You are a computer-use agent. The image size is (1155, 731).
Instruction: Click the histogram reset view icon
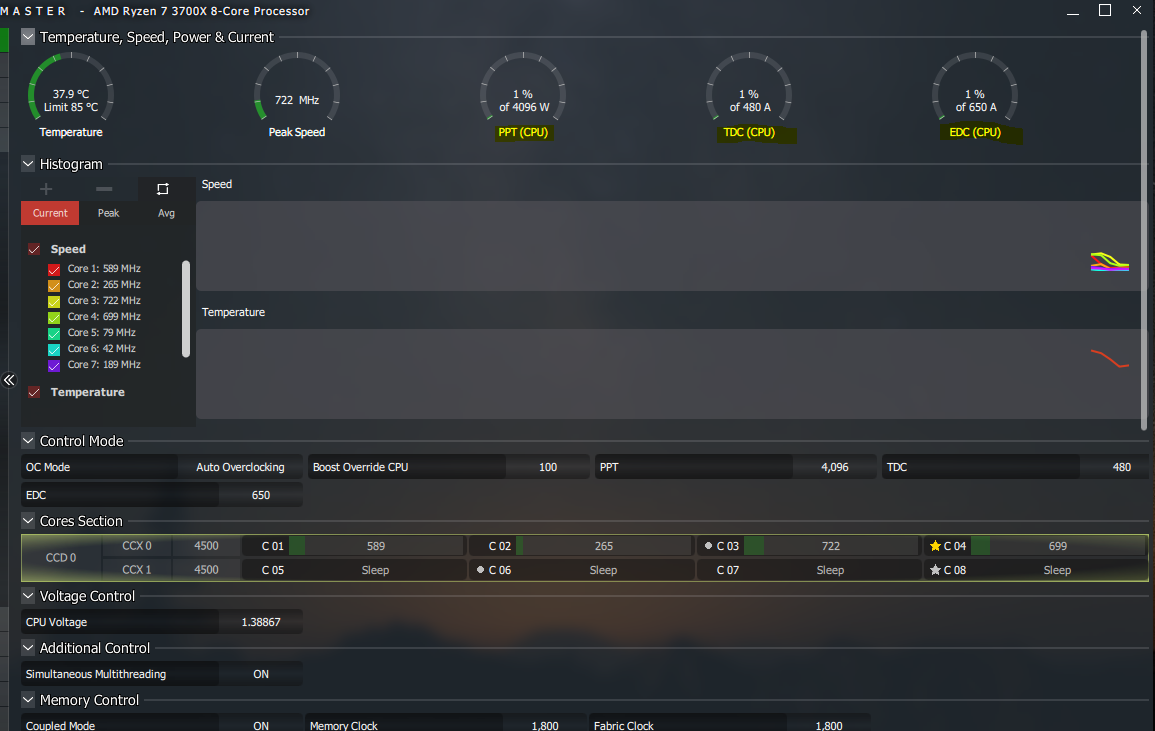click(x=163, y=189)
